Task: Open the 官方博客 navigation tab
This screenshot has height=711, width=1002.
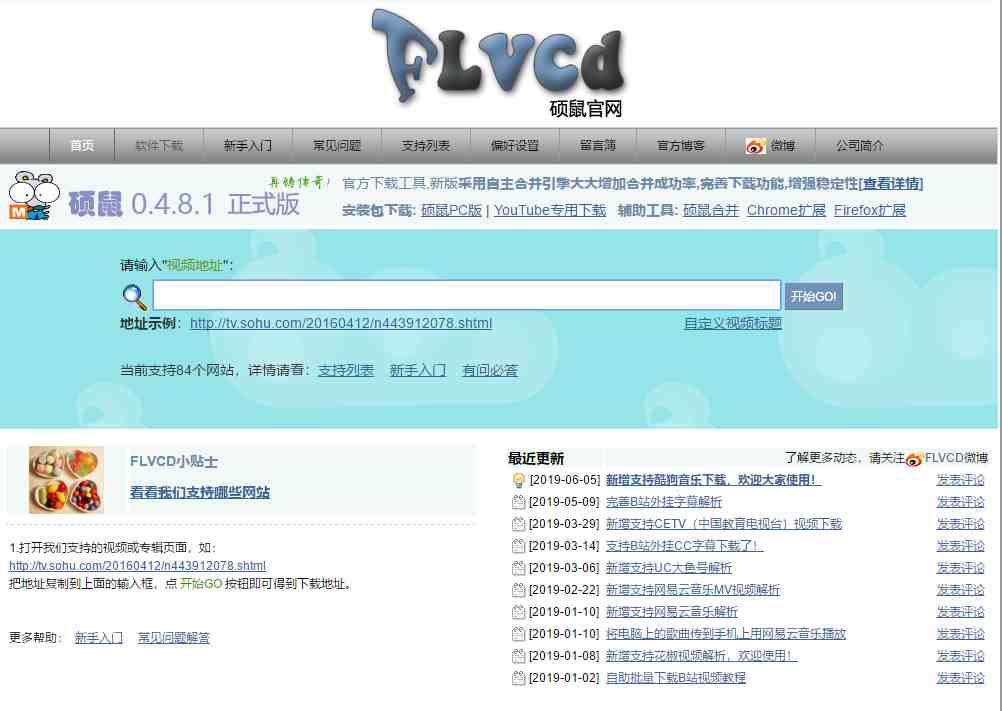Action: [x=681, y=146]
